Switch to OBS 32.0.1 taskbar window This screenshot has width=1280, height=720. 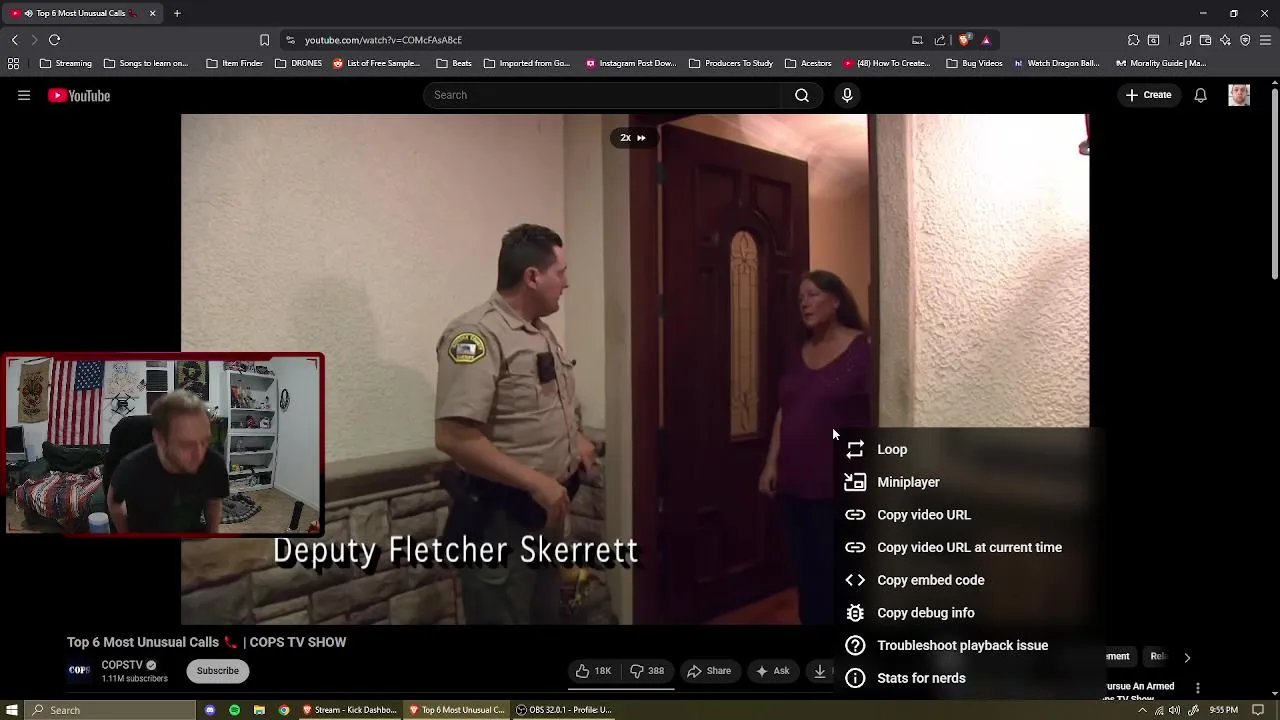pyautogui.click(x=565, y=710)
